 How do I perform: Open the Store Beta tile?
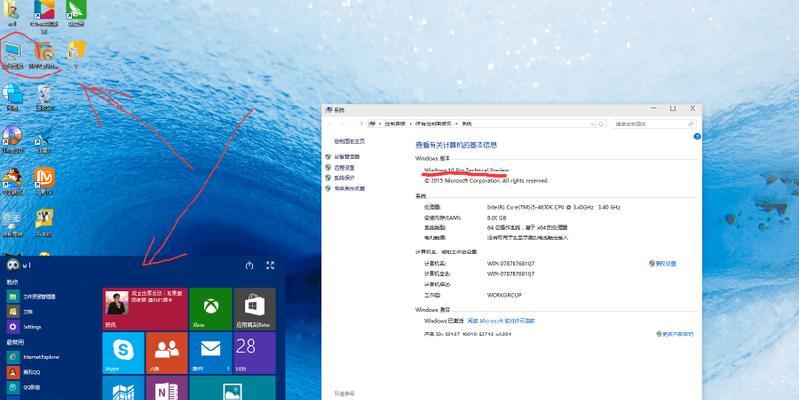coord(255,309)
